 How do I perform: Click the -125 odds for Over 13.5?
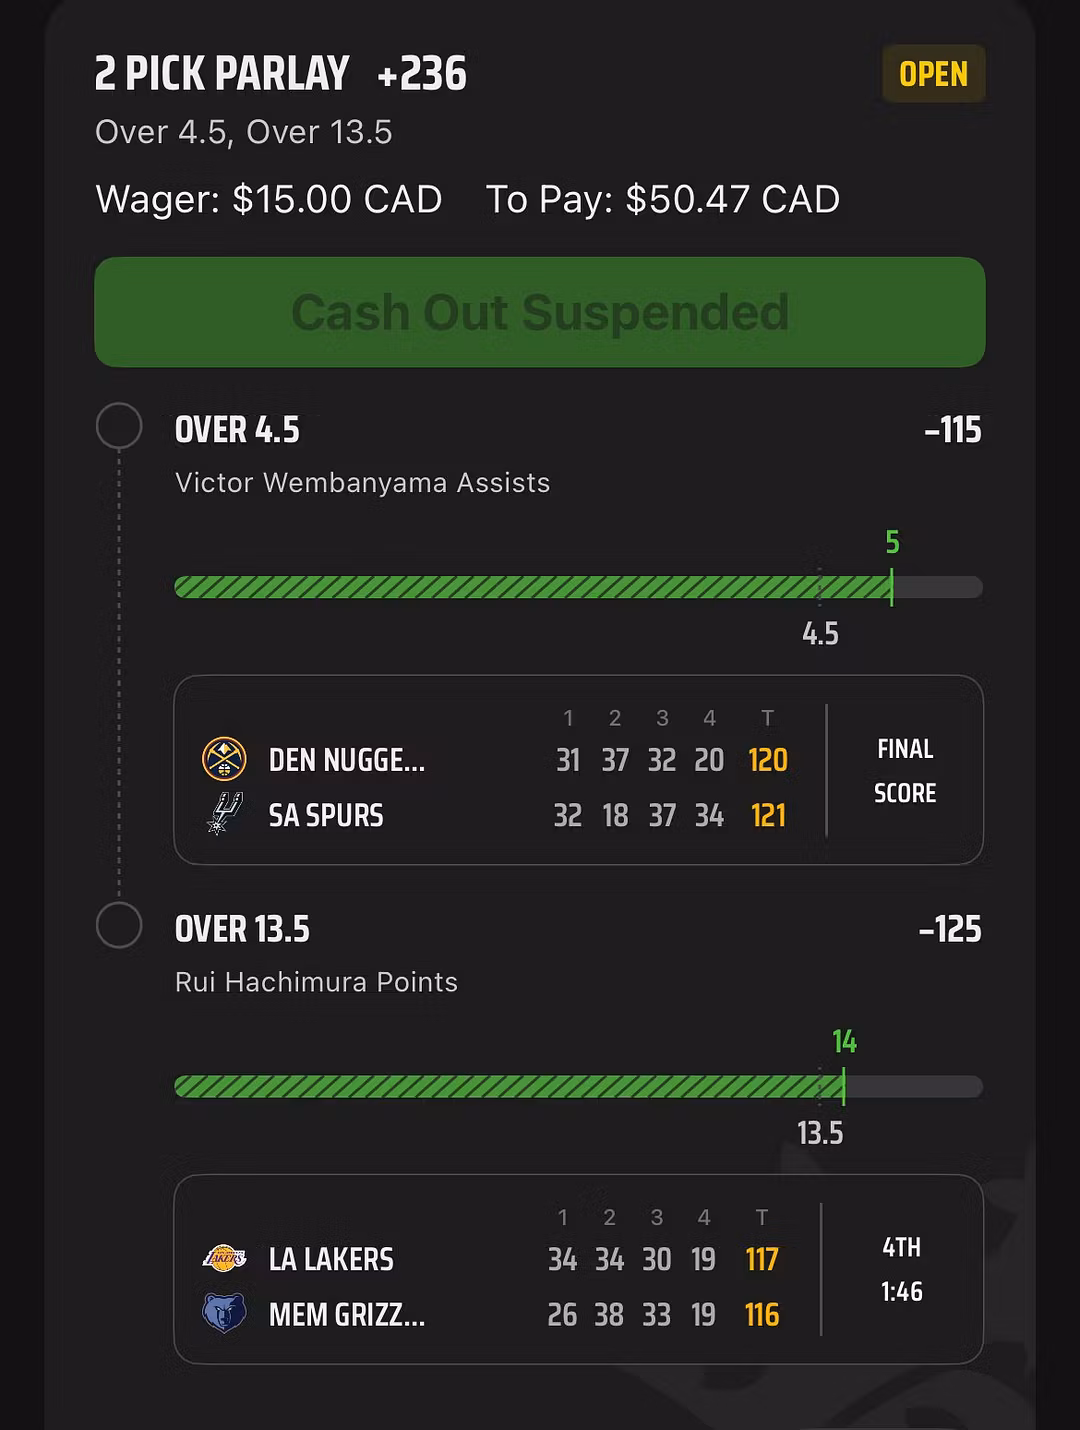point(950,929)
